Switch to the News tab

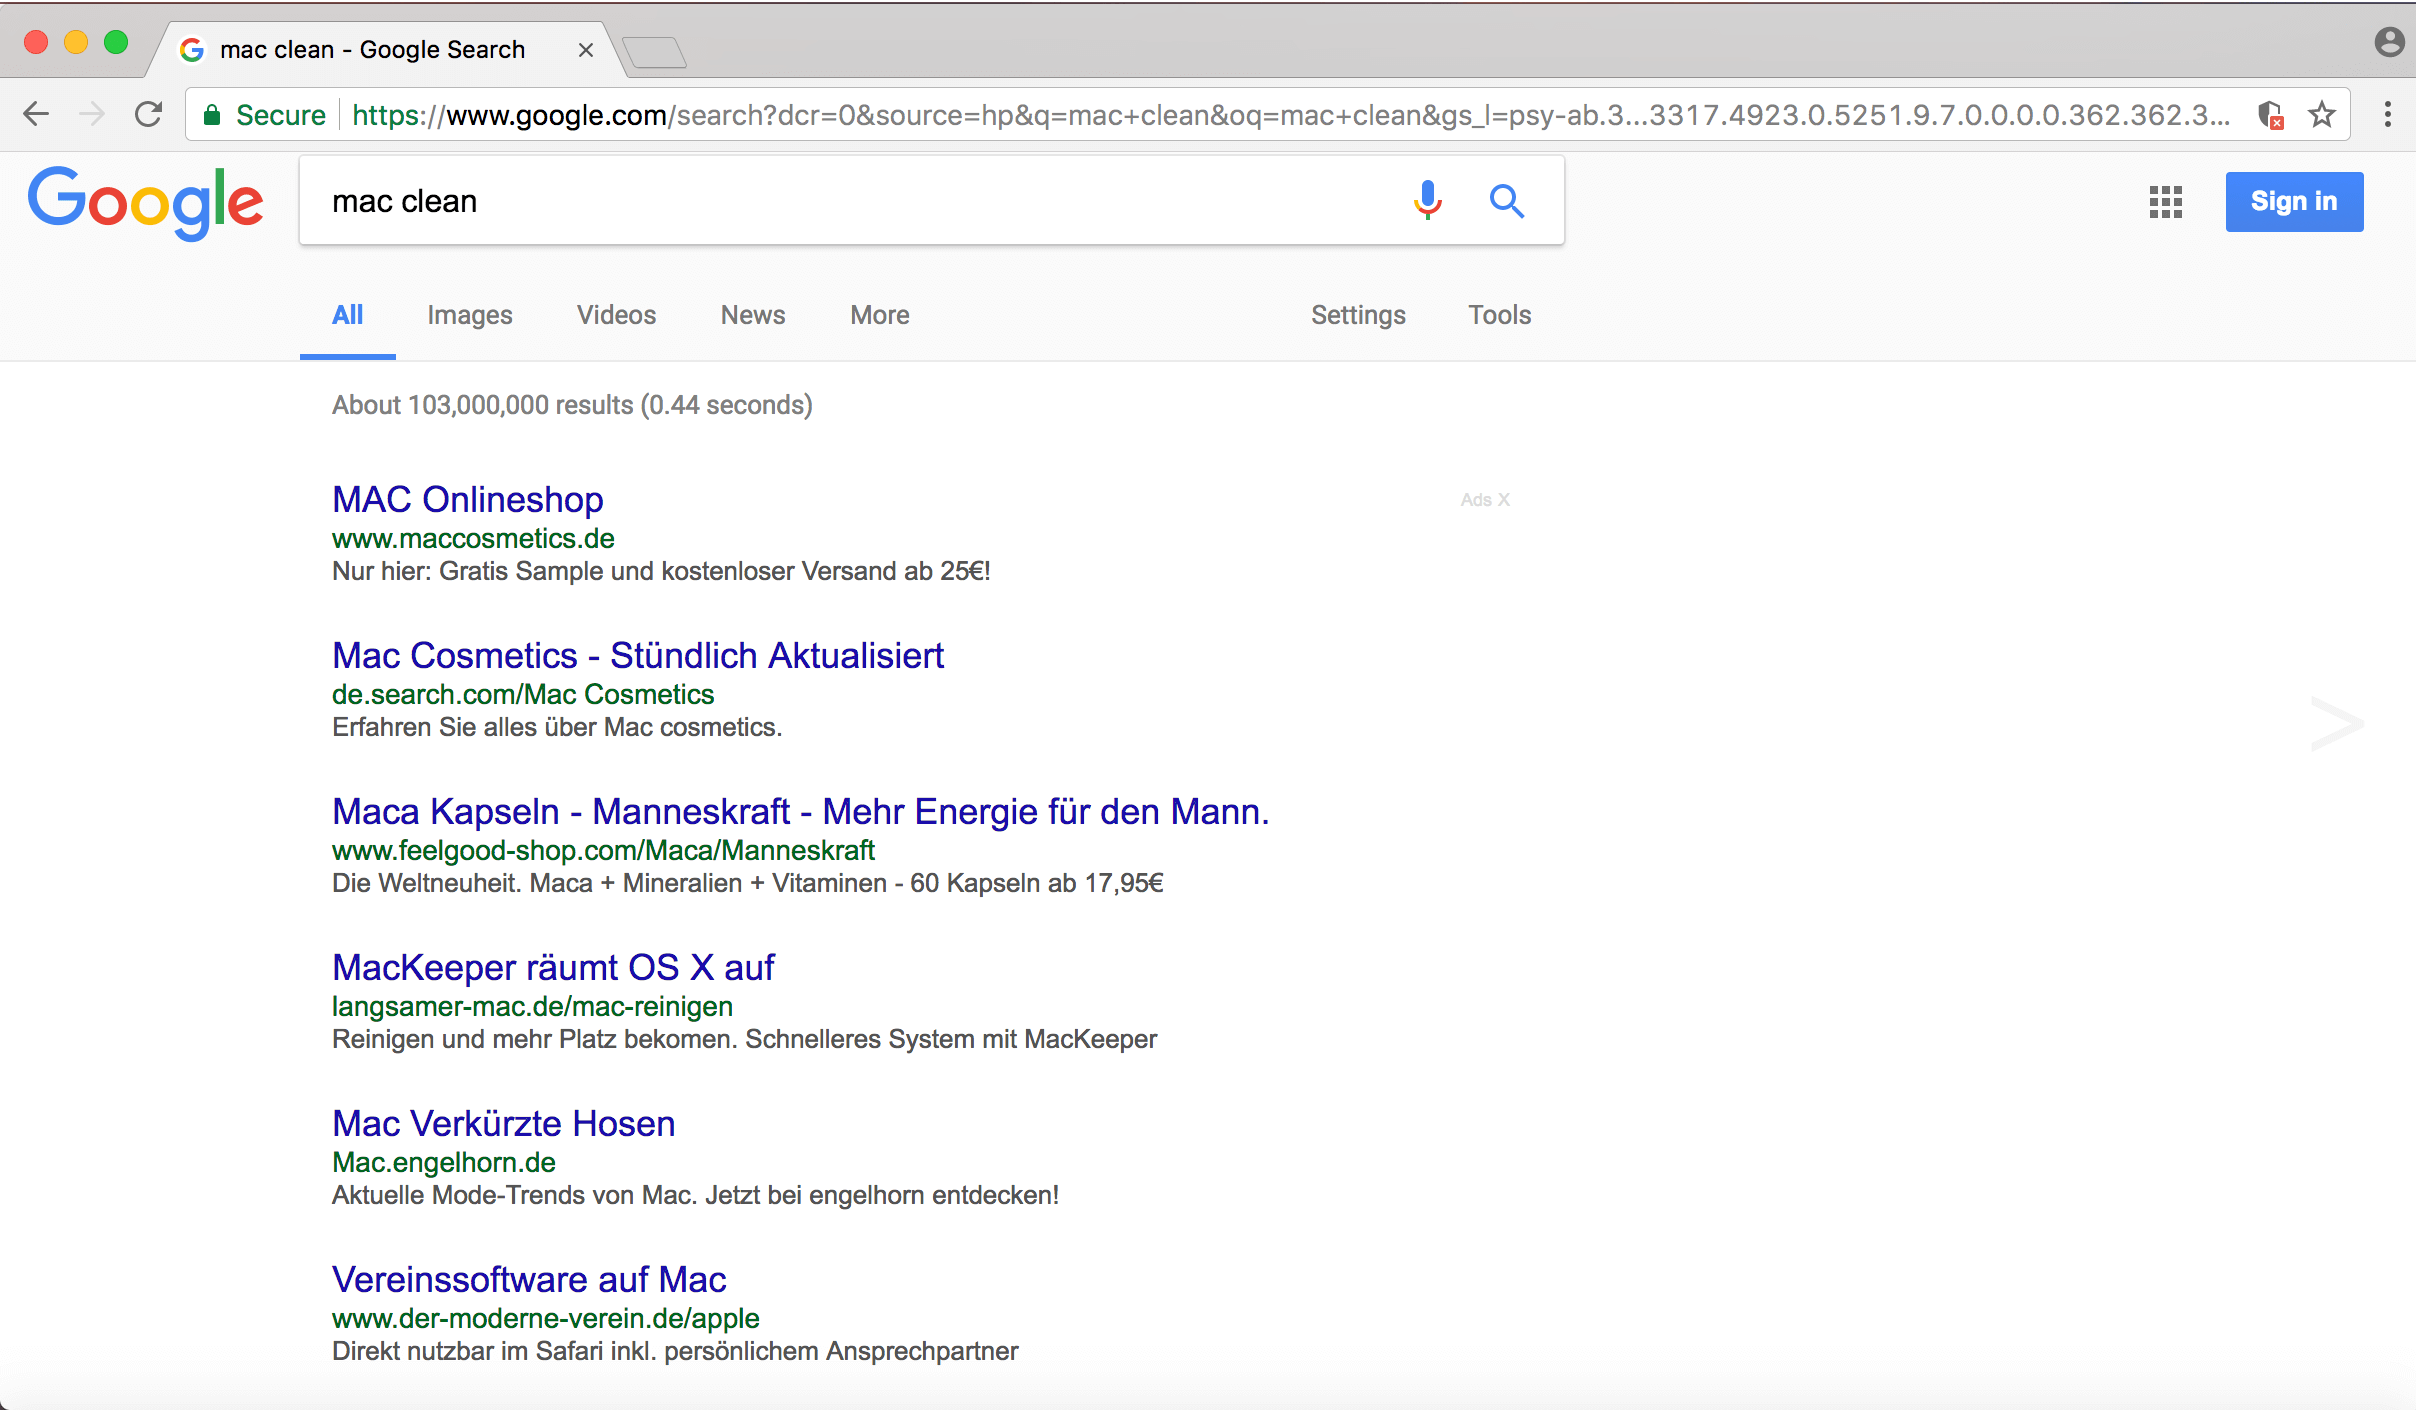(x=753, y=315)
